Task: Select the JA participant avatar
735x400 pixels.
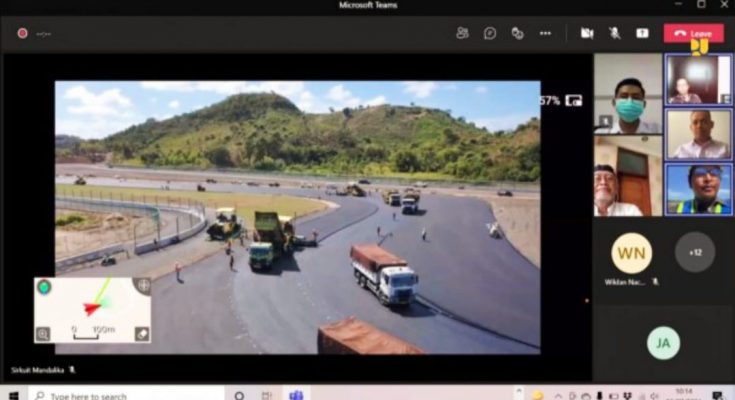Action: [x=662, y=342]
